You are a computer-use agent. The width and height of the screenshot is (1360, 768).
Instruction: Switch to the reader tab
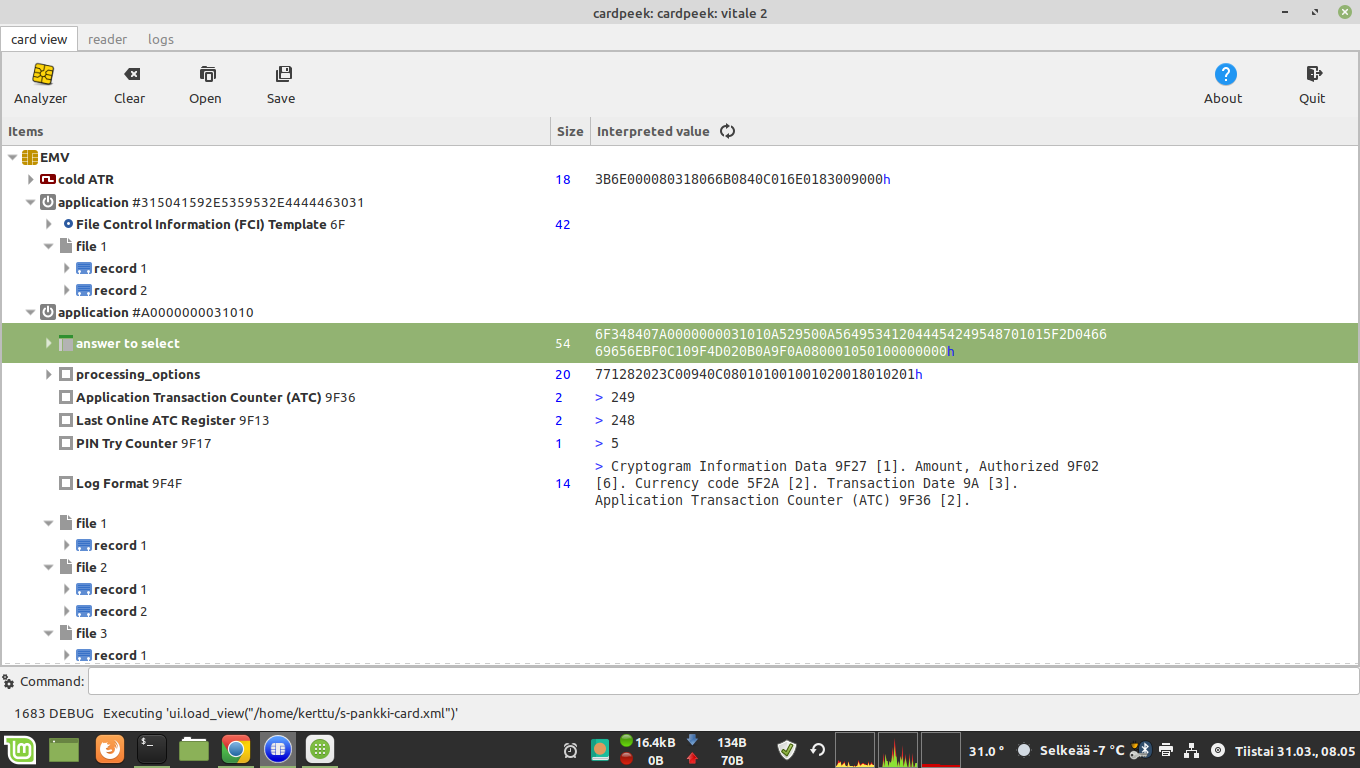[x=107, y=40]
